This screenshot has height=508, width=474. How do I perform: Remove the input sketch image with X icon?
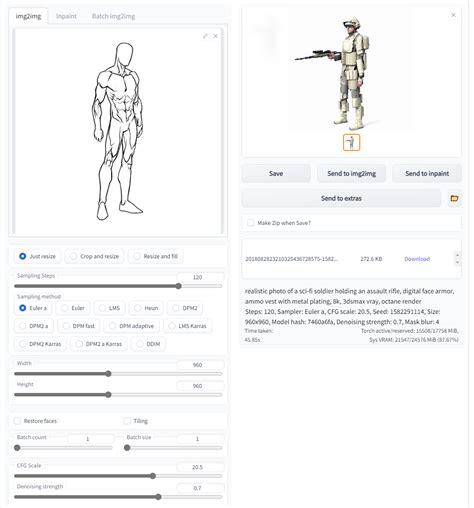(216, 36)
